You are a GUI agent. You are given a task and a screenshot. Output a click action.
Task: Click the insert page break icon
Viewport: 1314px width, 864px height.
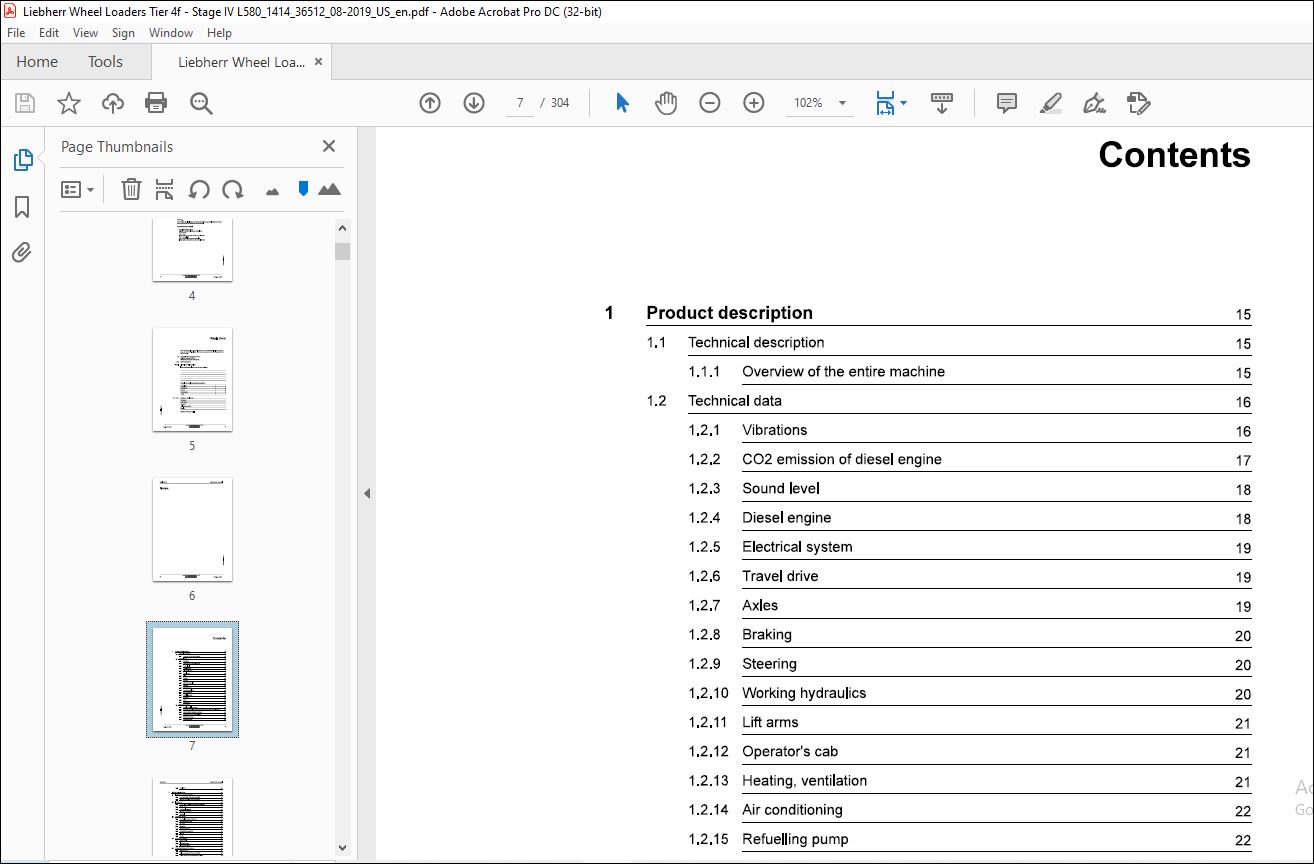165,189
